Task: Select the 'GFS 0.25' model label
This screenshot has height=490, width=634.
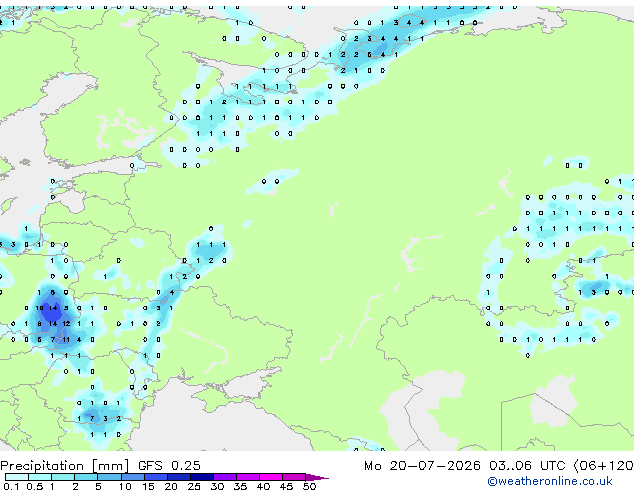Action: 169,466
